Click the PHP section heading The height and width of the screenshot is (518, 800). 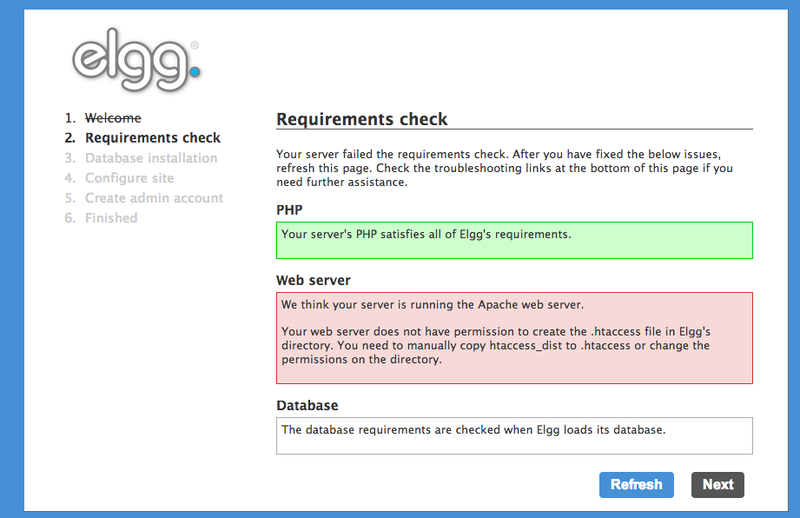289,210
